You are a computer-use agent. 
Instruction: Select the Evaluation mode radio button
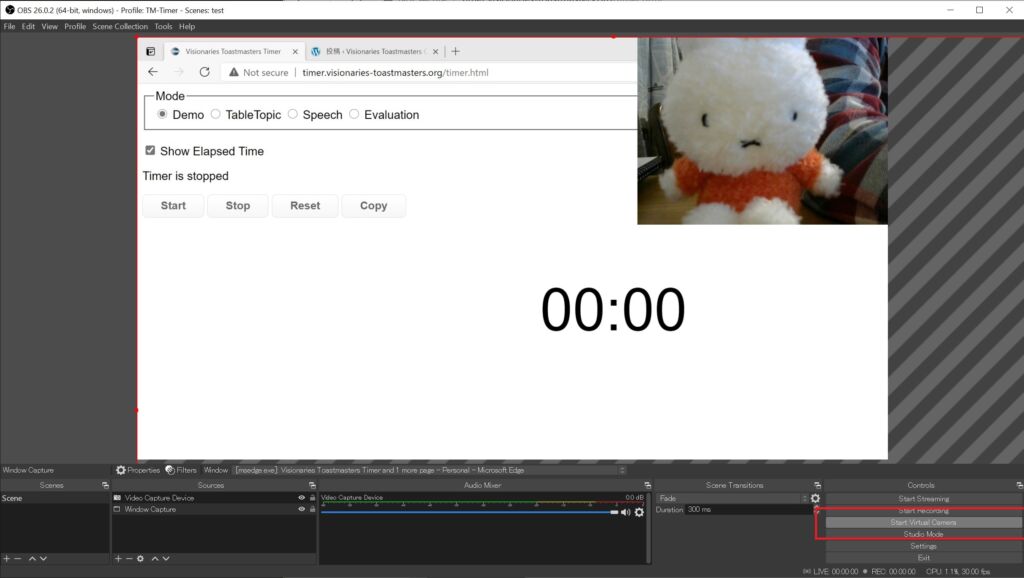tap(354, 114)
